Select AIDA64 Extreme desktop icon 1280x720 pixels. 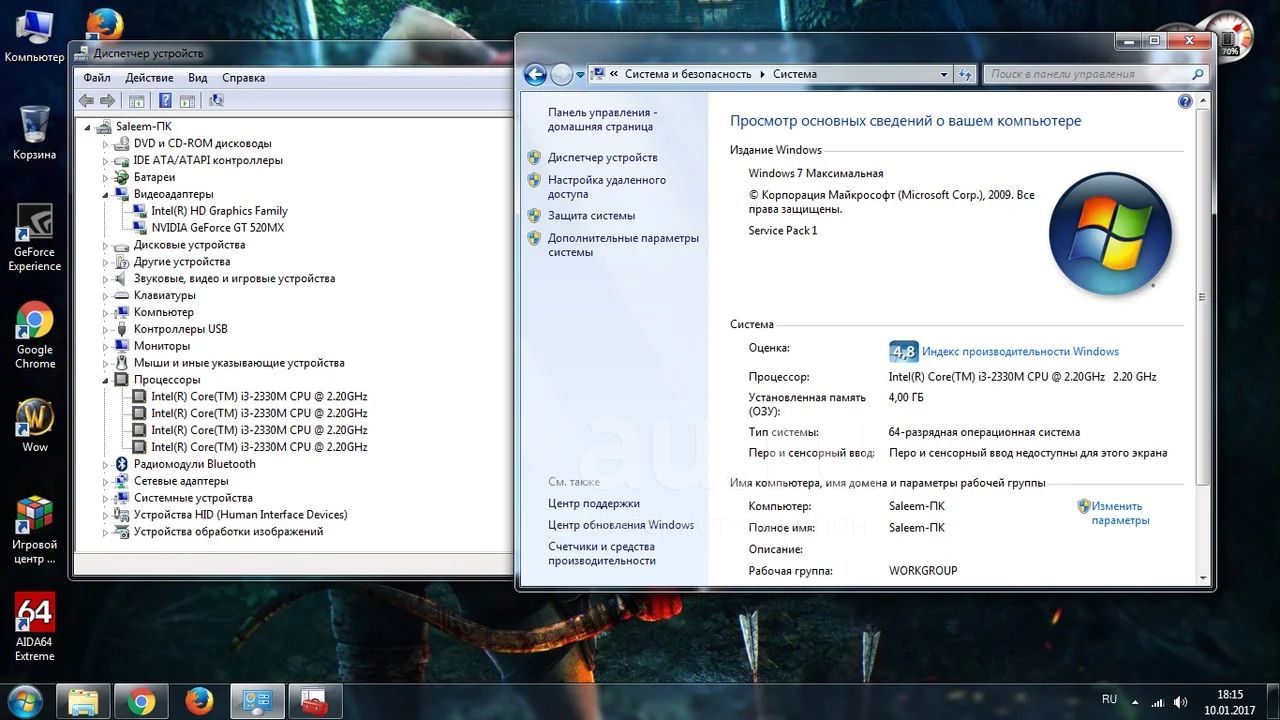(x=34, y=628)
